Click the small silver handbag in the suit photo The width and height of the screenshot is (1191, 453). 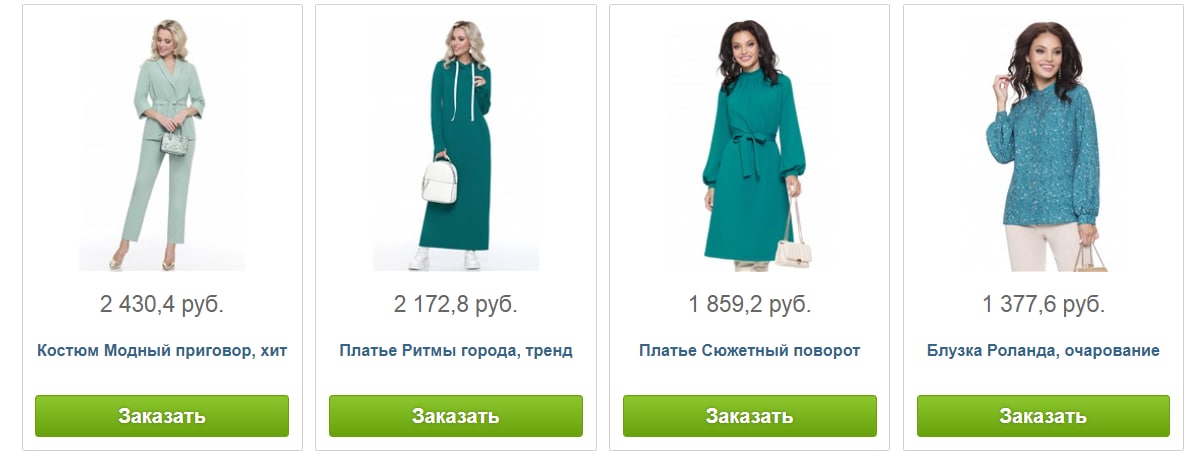click(x=174, y=142)
